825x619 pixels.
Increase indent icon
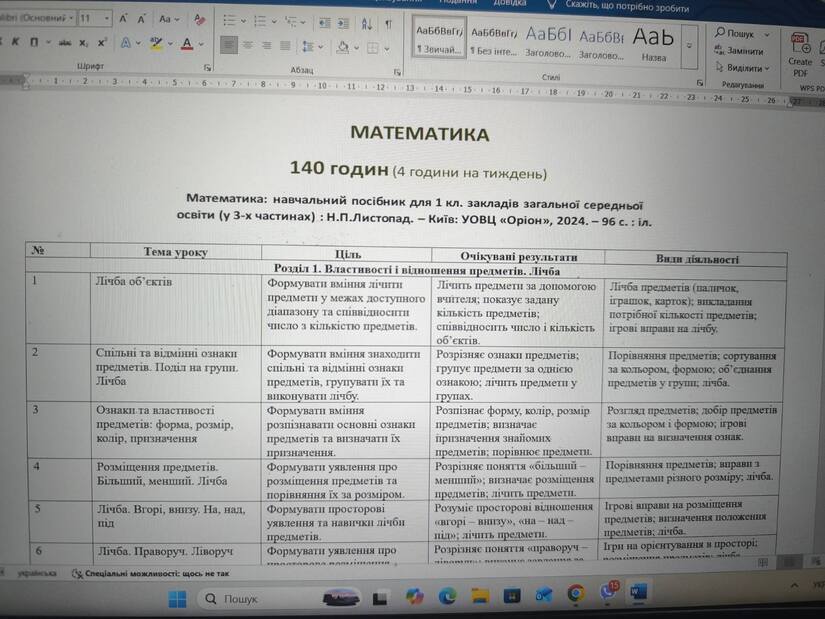(x=344, y=23)
